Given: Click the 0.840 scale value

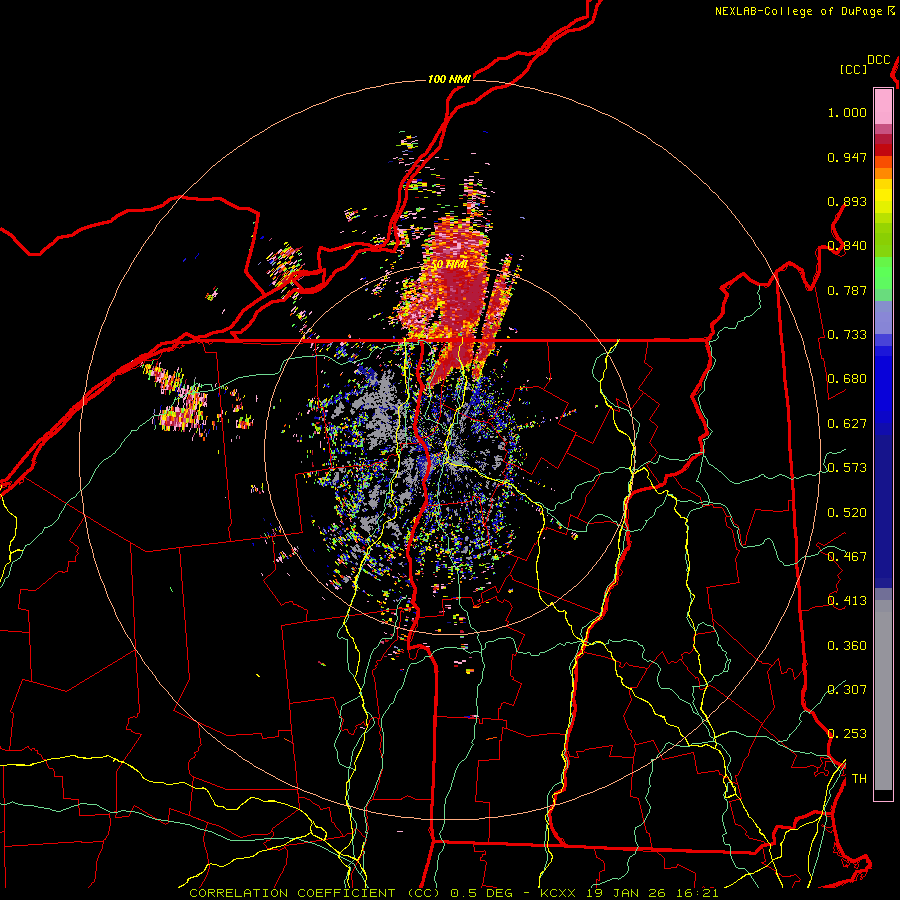Looking at the screenshot, I should point(847,246).
